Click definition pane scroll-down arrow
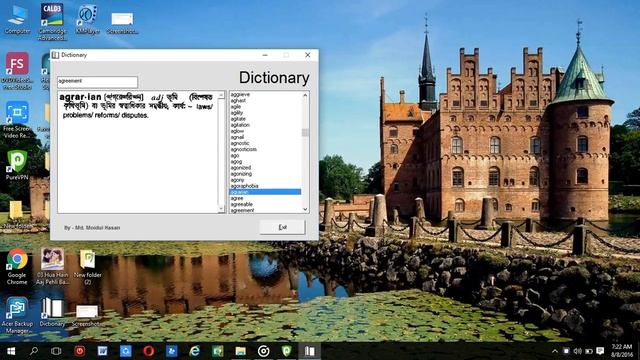The width and height of the screenshot is (640, 360). [x=221, y=209]
